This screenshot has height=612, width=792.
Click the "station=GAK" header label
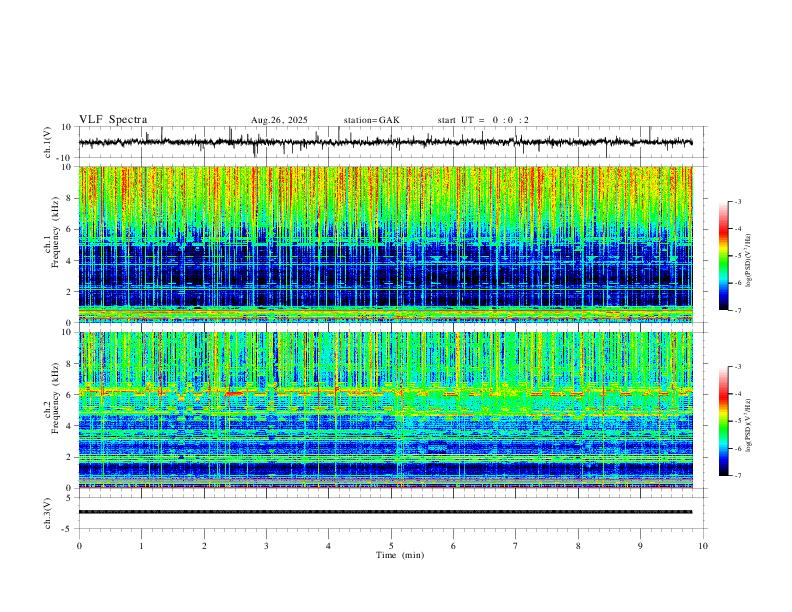[x=372, y=120]
